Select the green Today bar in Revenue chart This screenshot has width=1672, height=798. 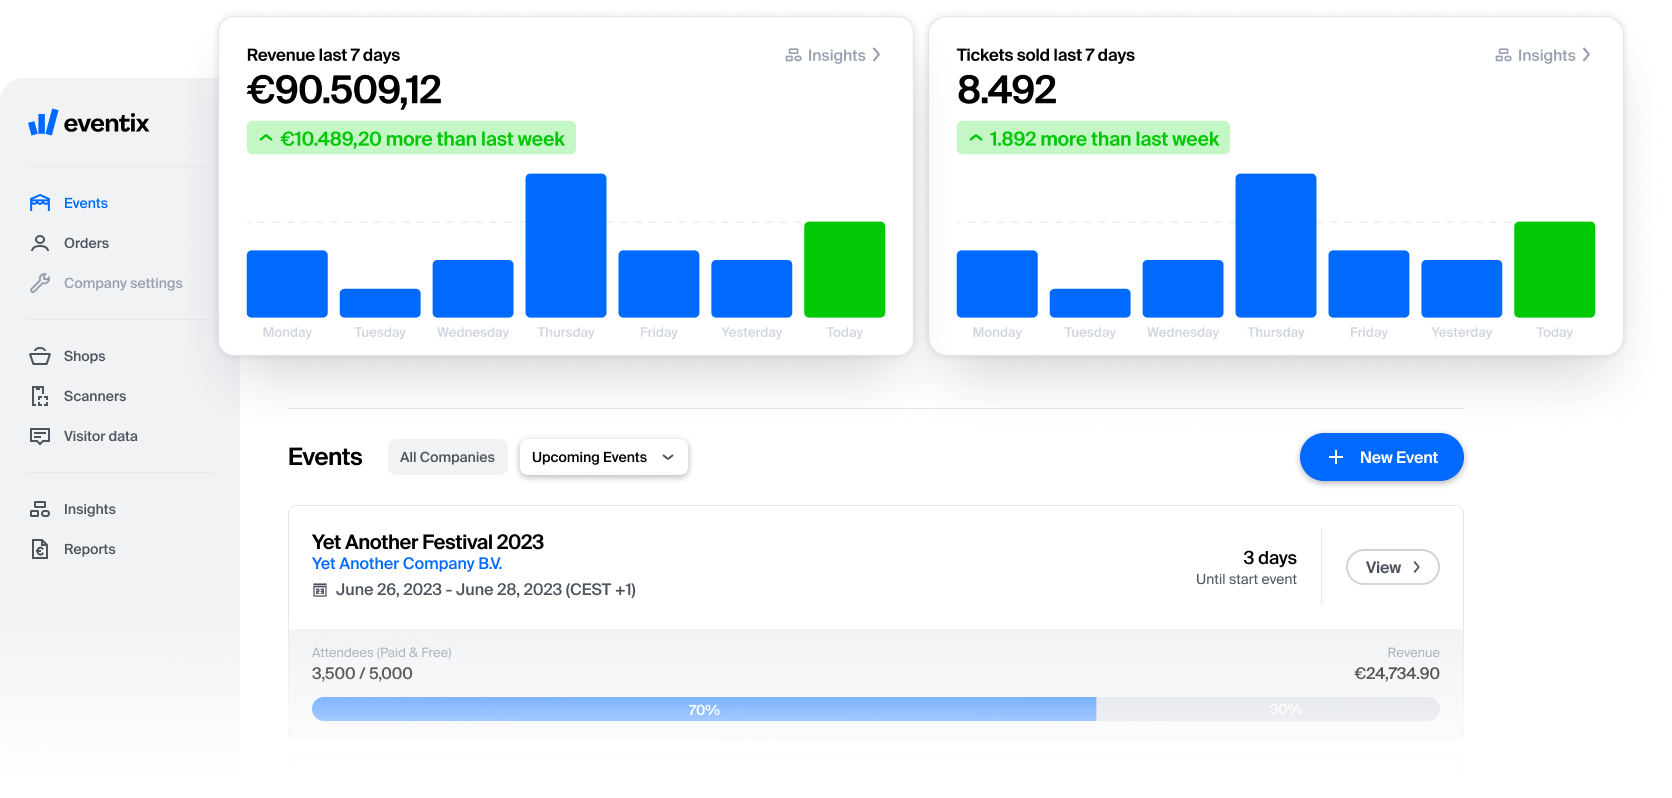(x=844, y=269)
